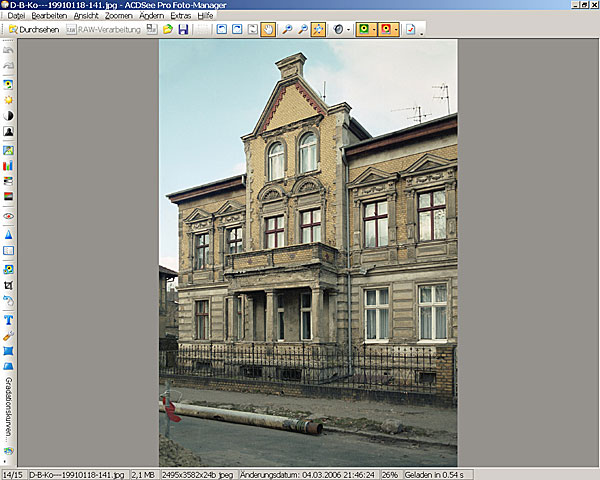Viewport: 600px width, 480px height.
Task: Click the Durchsehen browse button
Action: pos(32,30)
